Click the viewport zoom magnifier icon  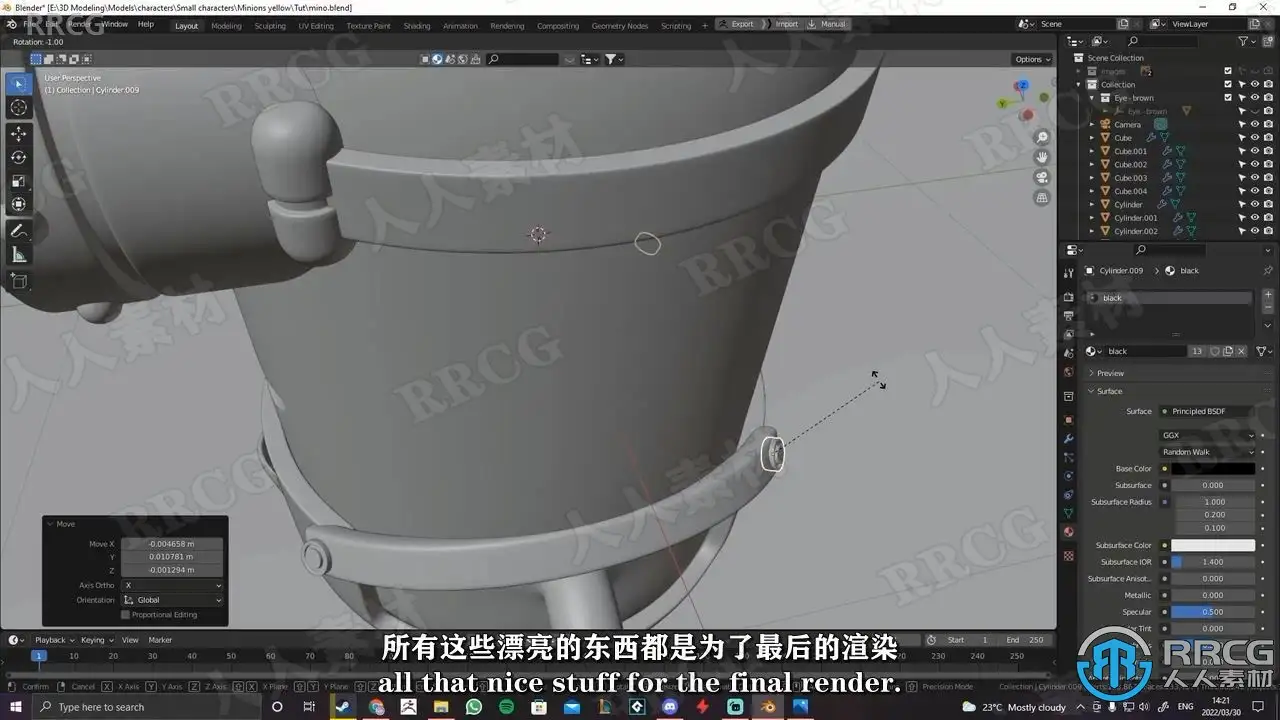click(x=1042, y=137)
